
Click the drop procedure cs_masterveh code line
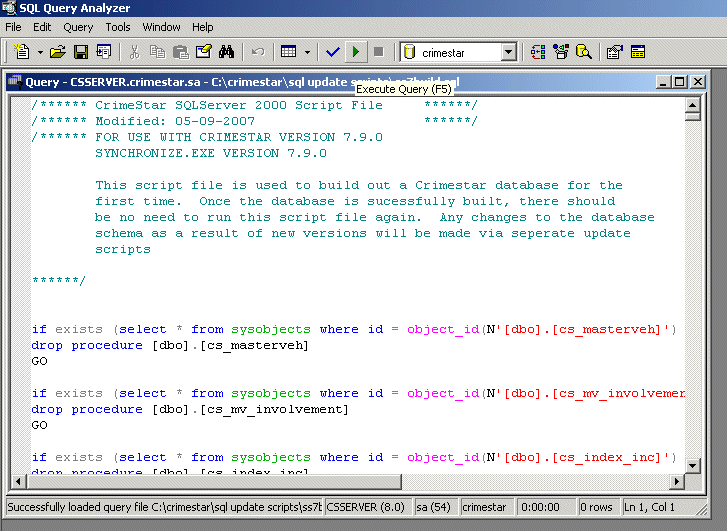coord(170,346)
